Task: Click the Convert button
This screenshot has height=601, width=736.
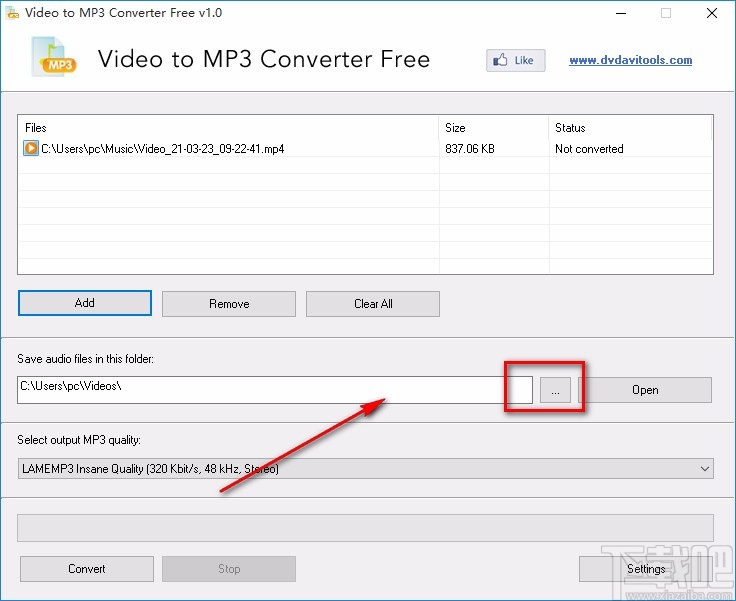Action: click(x=87, y=569)
